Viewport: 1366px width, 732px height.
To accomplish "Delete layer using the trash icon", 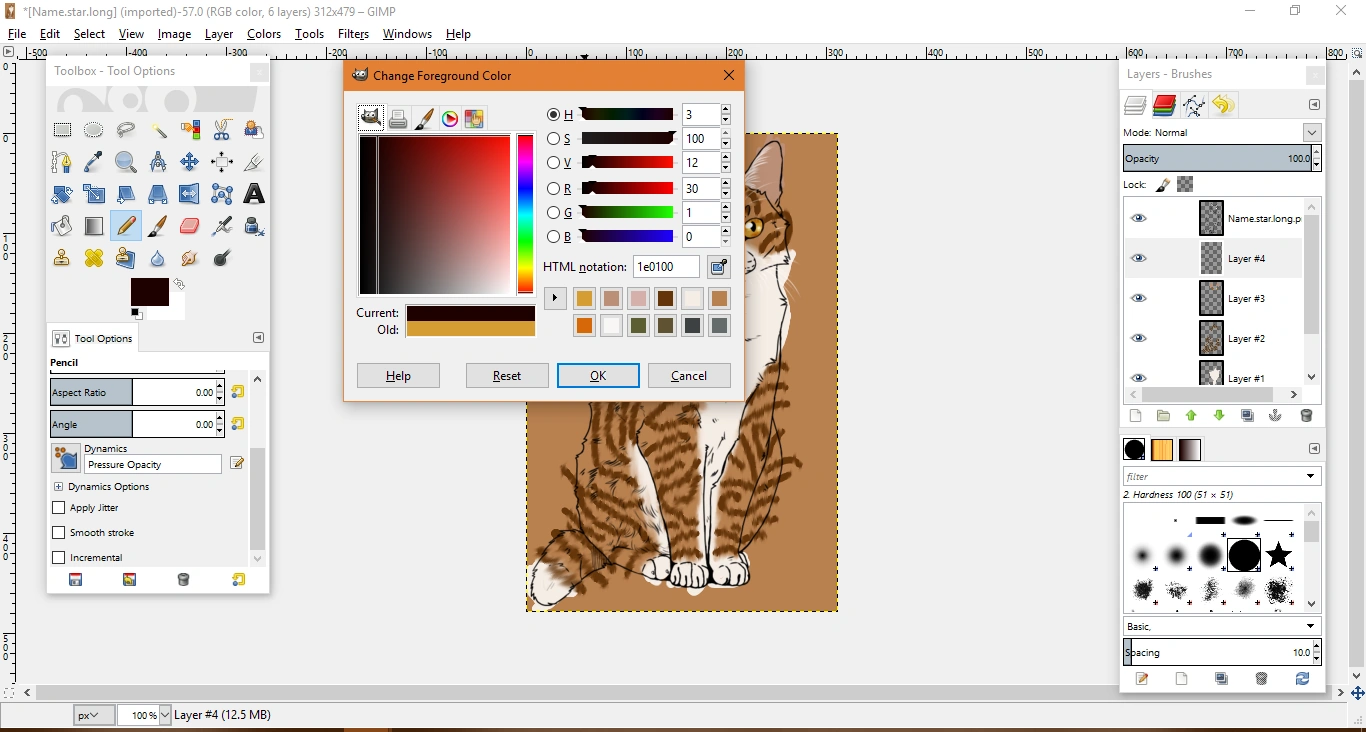I will click(x=1306, y=416).
